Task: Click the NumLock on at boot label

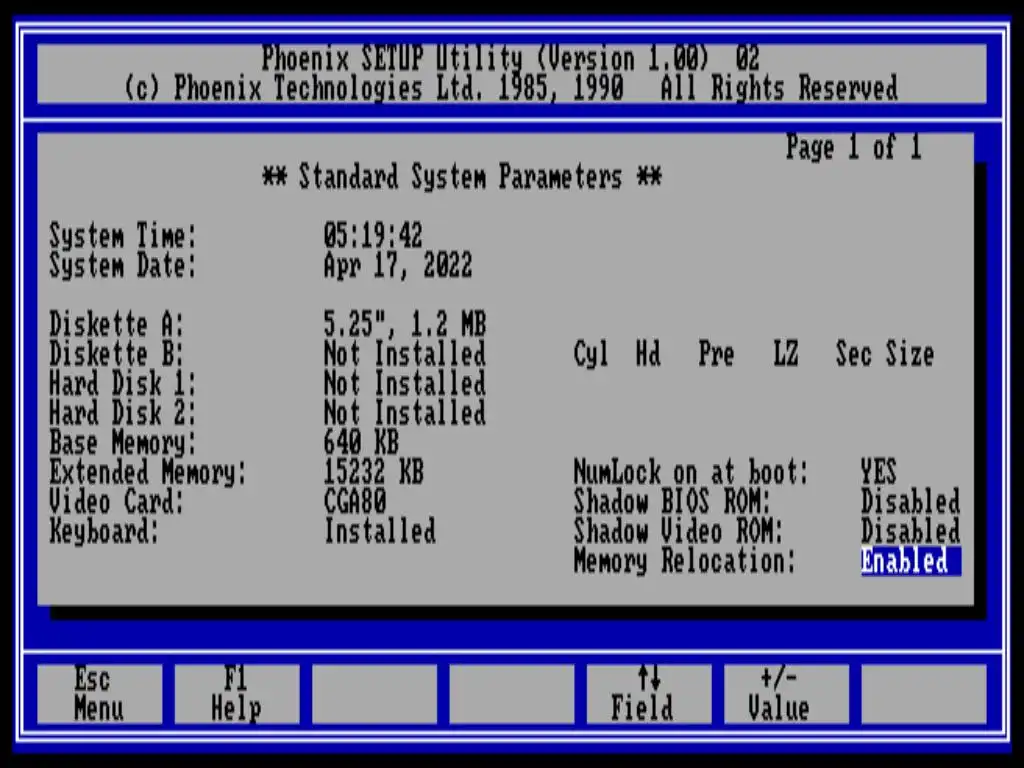Action: click(x=691, y=472)
